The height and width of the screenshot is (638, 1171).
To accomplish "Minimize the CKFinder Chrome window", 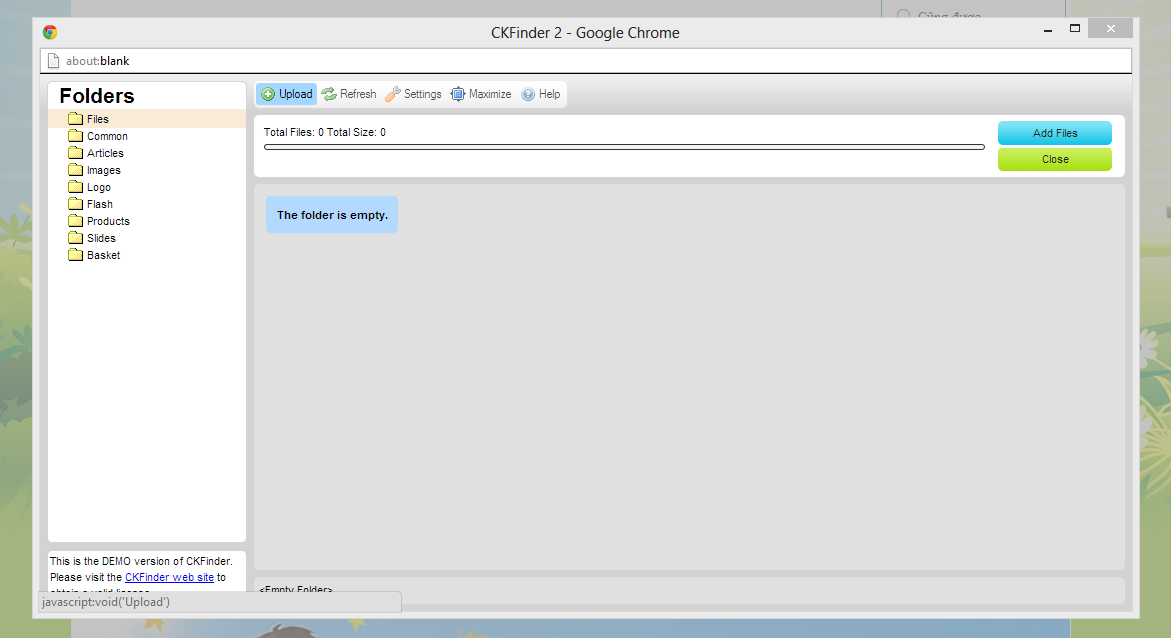I will tap(1048, 29).
